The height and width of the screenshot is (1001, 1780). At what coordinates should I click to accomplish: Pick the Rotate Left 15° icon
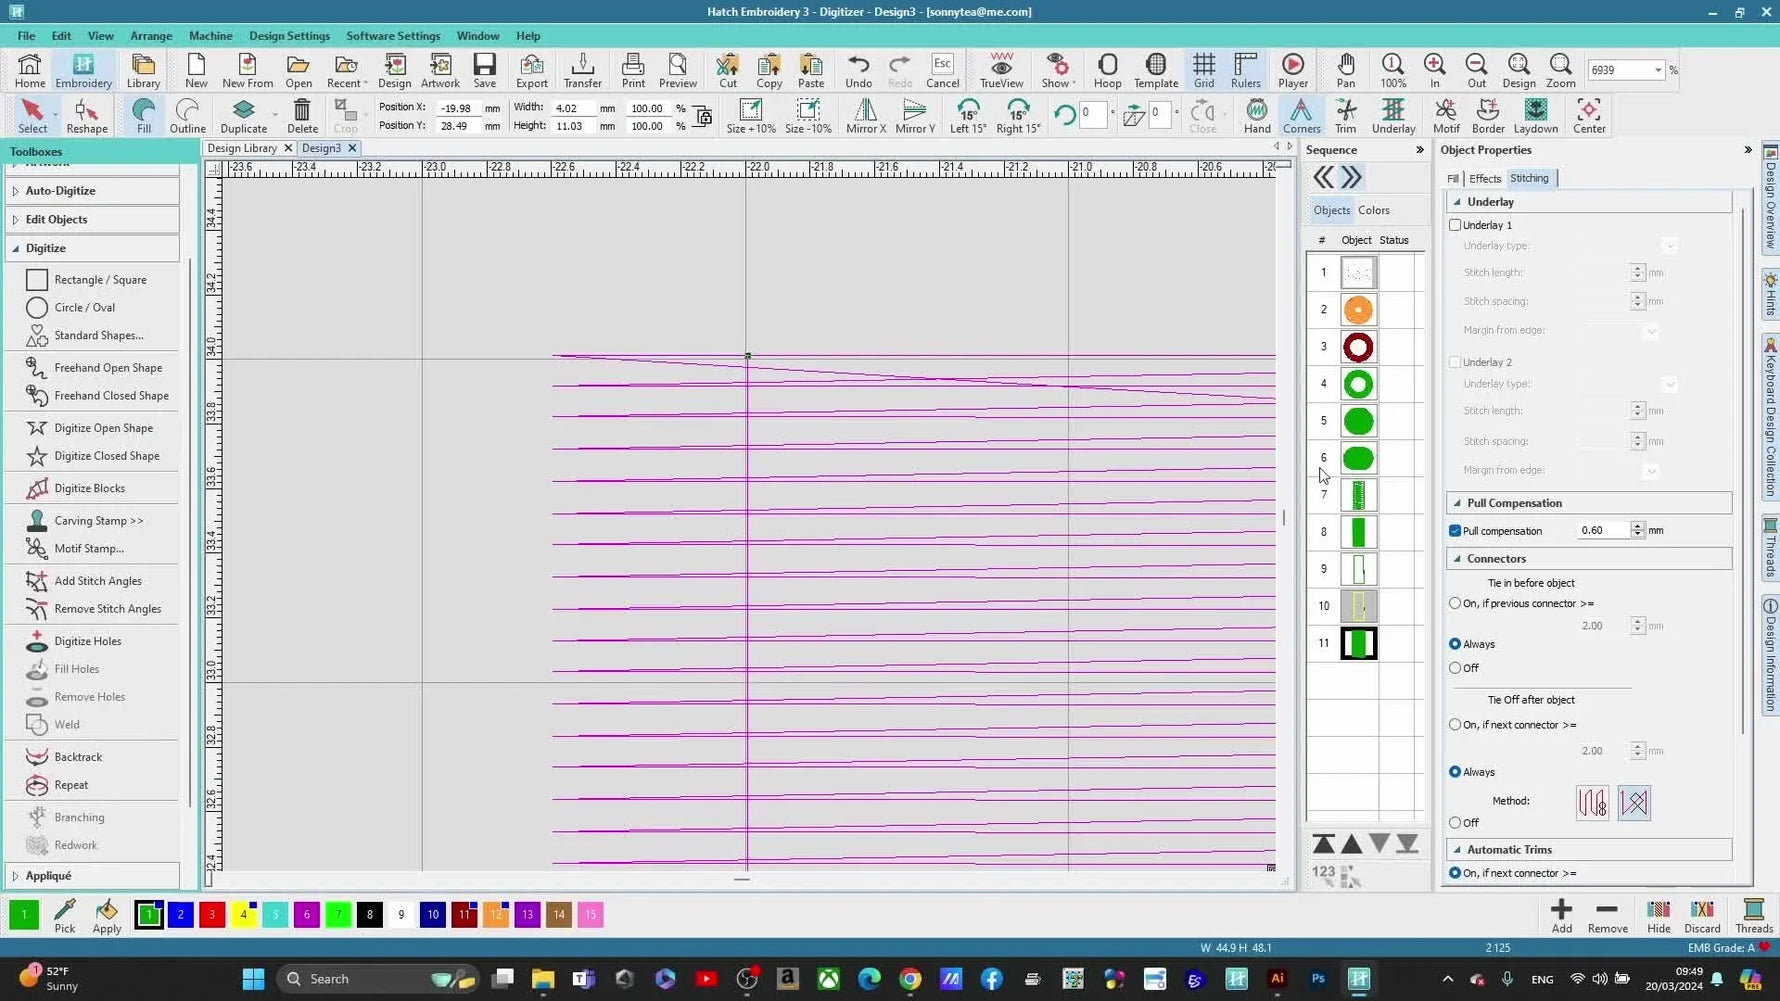pos(967,116)
